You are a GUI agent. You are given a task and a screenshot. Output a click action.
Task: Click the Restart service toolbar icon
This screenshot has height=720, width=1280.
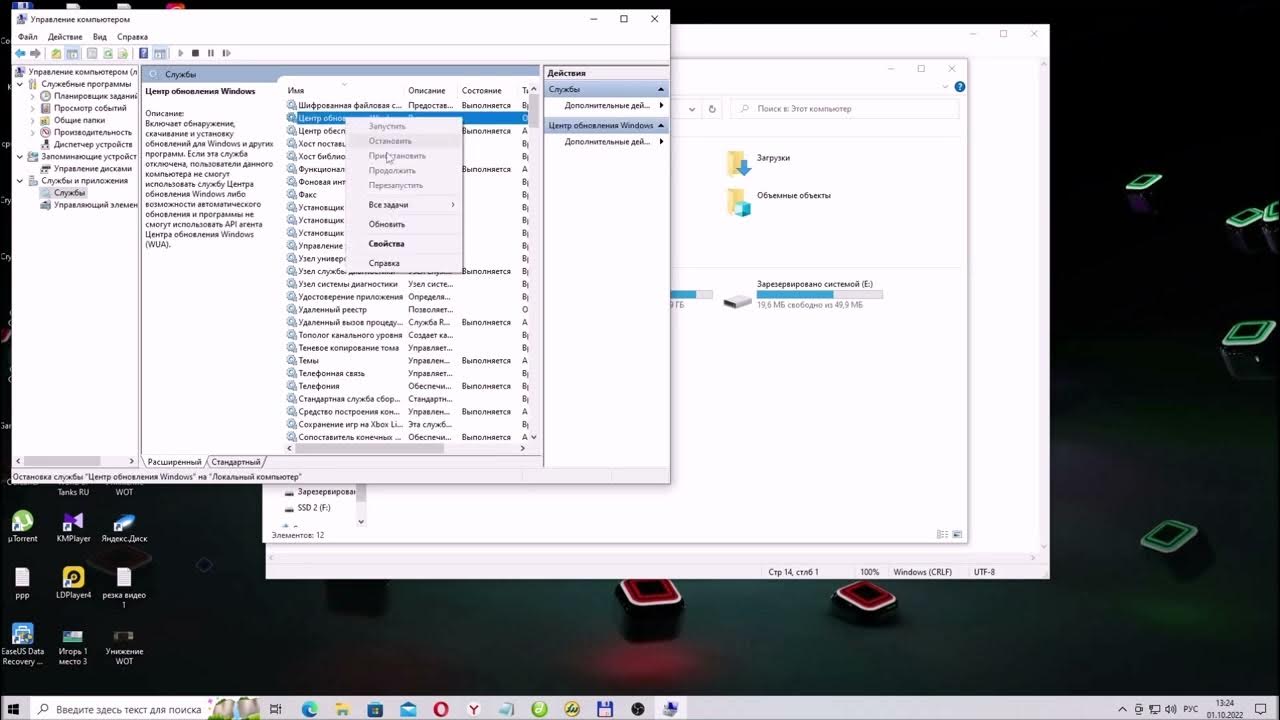[x=226, y=53]
